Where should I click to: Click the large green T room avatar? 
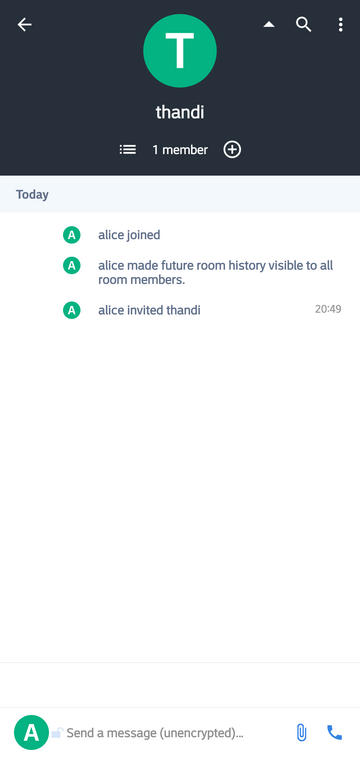180,51
